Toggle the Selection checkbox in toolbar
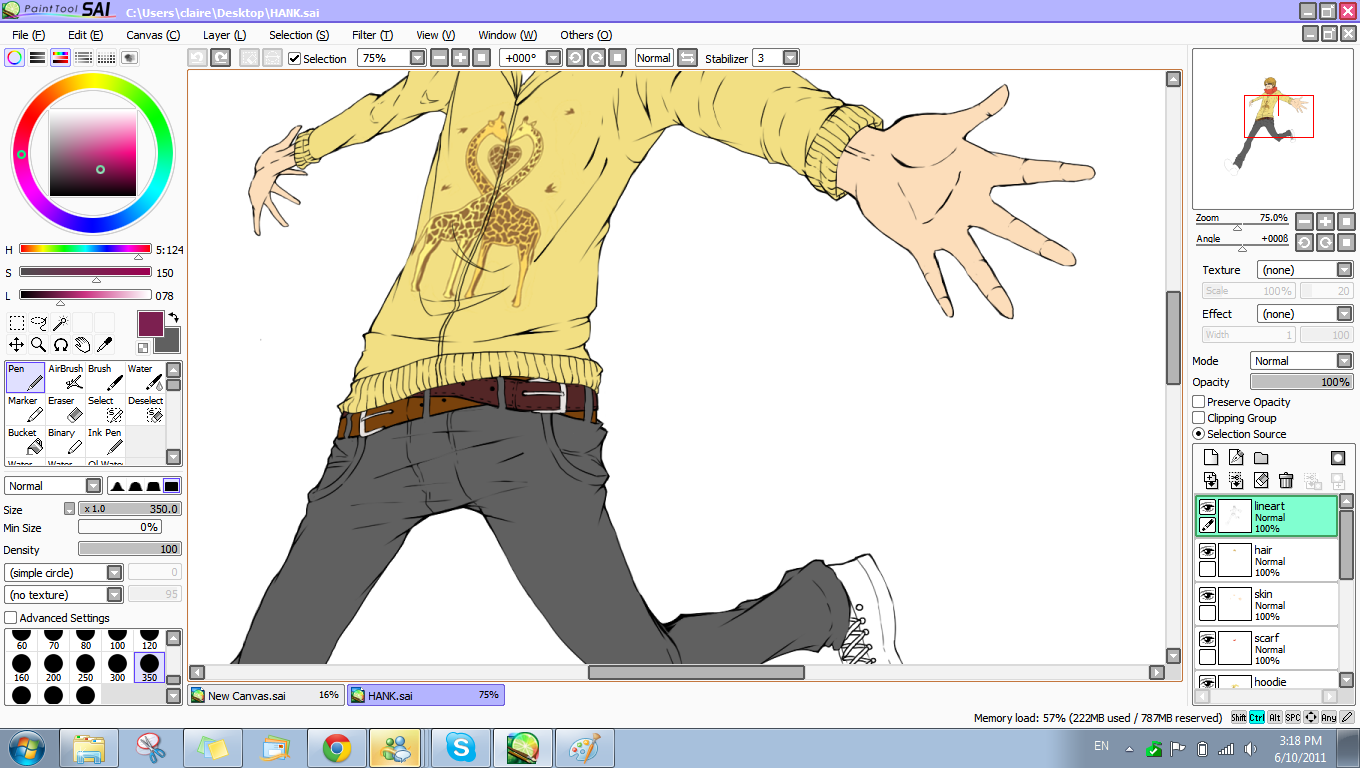 pyautogui.click(x=294, y=59)
